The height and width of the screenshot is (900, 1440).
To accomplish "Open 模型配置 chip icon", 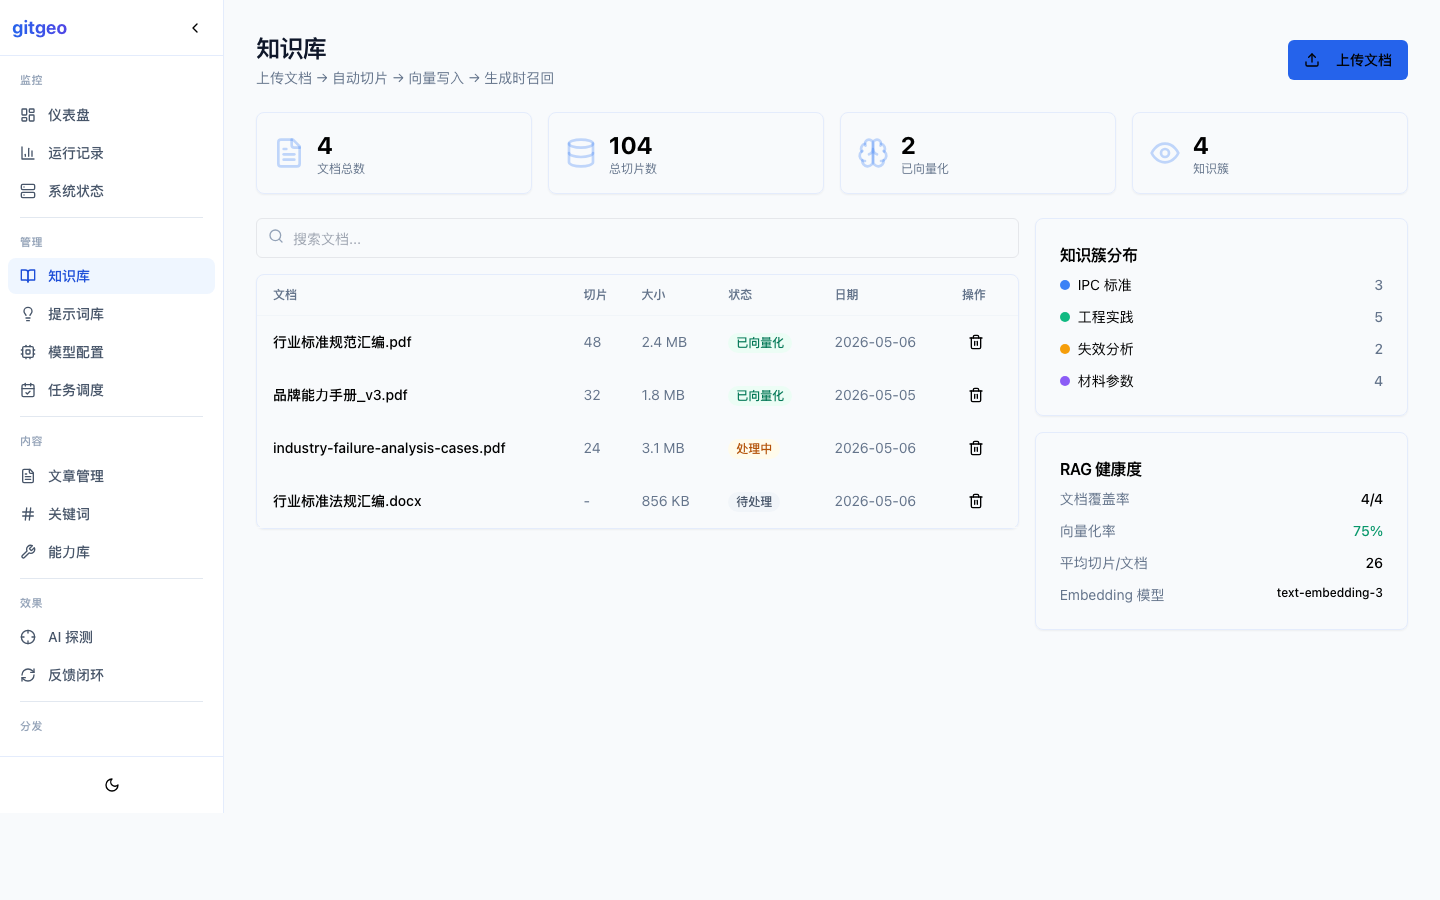I will point(28,352).
